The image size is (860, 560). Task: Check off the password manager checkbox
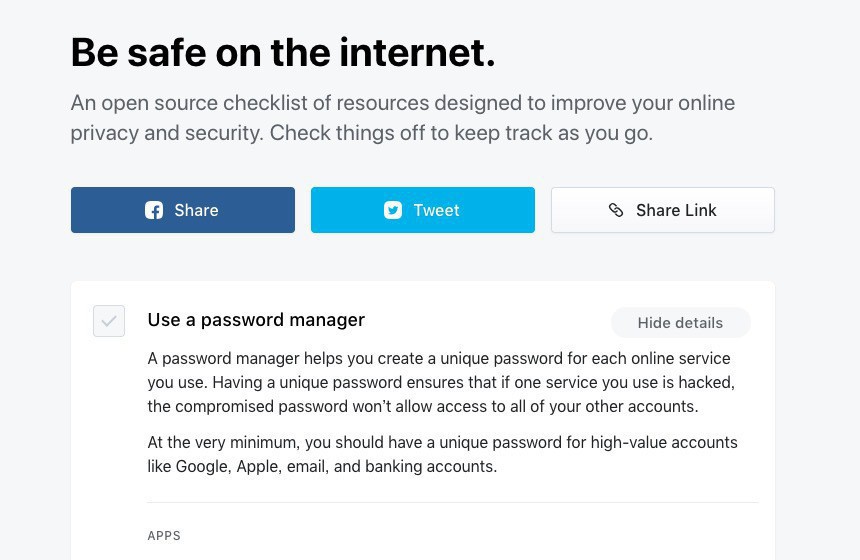click(x=109, y=321)
